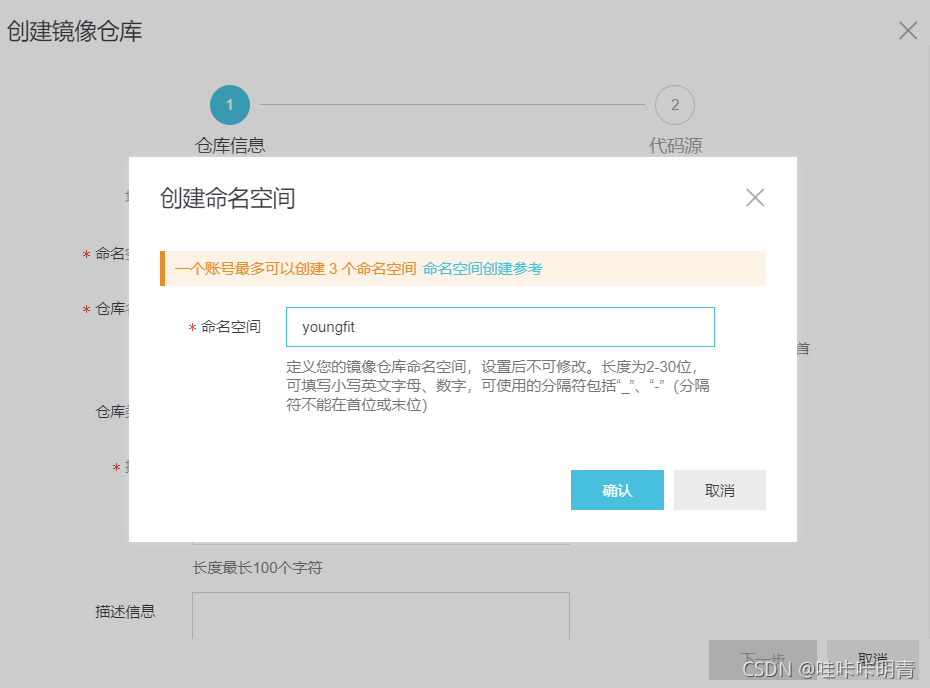The height and width of the screenshot is (688, 930).
Task: Click the namespace input containing youngfit
Action: coord(500,327)
